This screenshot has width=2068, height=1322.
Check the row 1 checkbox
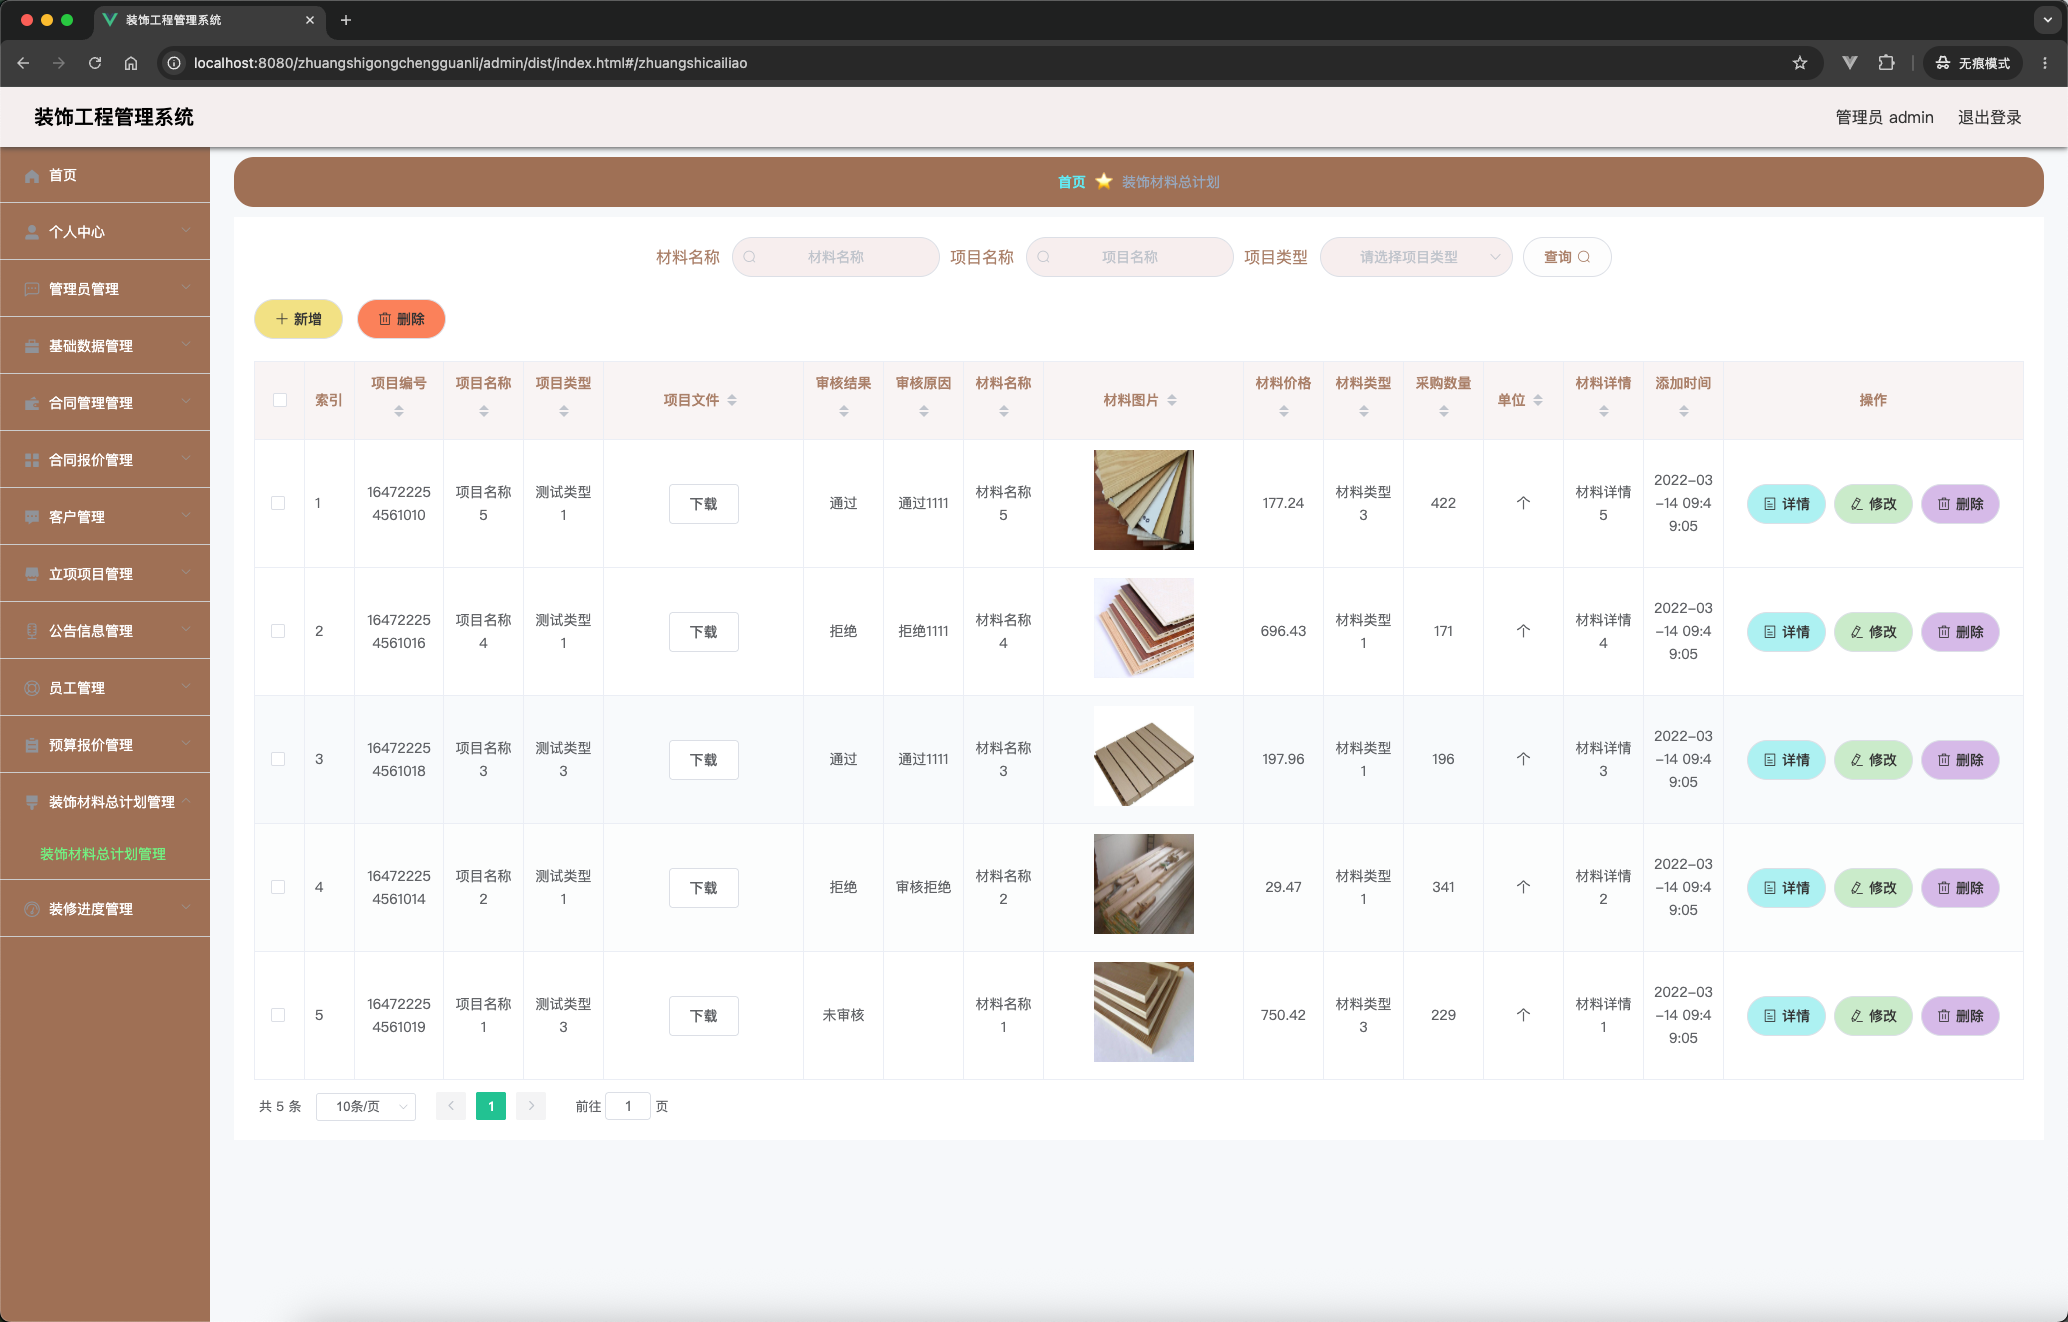click(278, 503)
